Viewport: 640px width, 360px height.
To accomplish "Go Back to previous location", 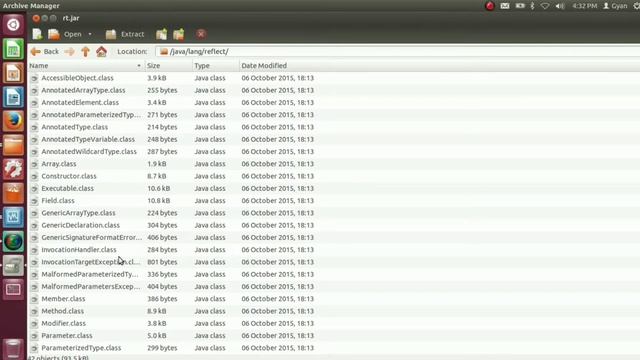I will [45, 51].
